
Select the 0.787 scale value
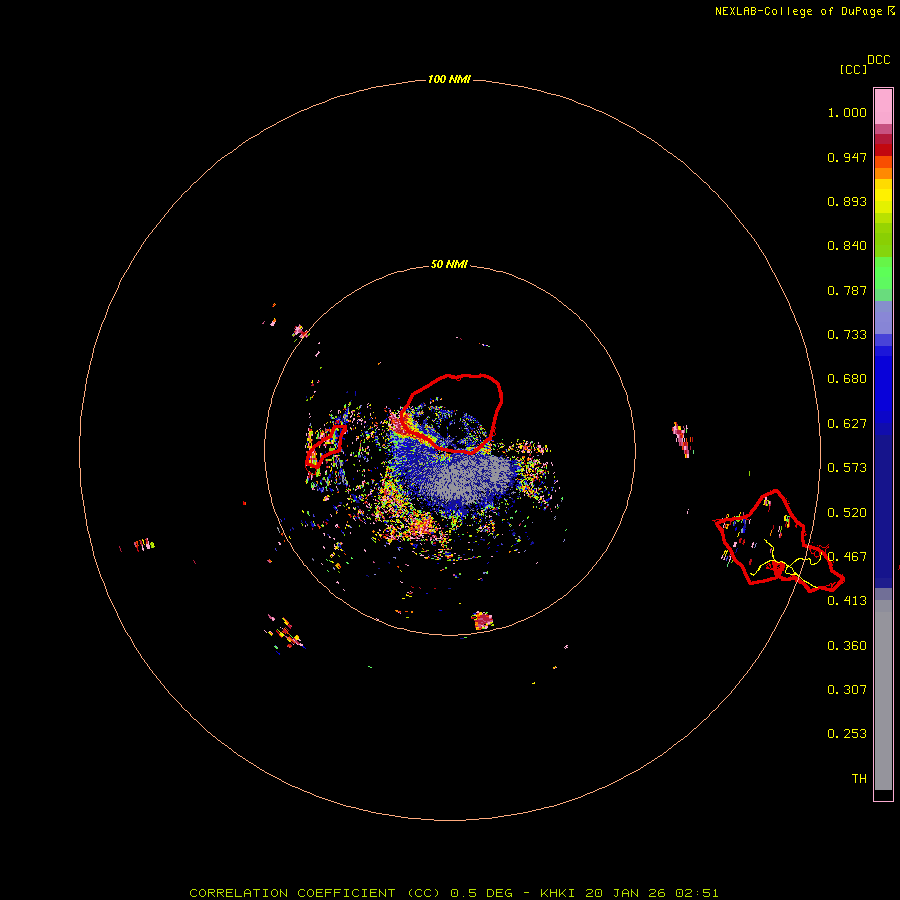point(847,290)
